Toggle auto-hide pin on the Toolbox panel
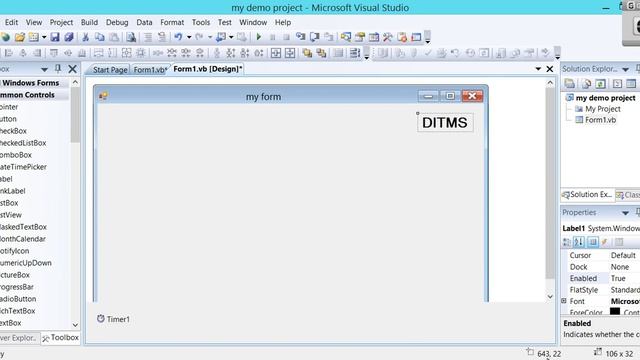 [x=58, y=69]
